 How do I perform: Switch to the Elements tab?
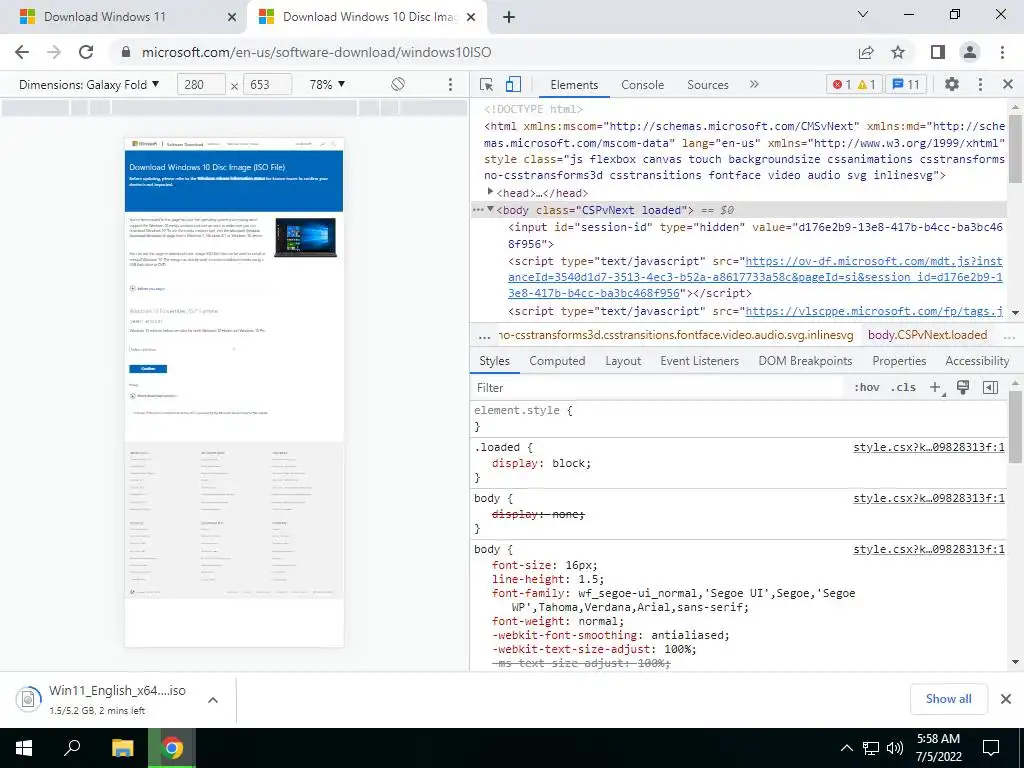[574, 84]
